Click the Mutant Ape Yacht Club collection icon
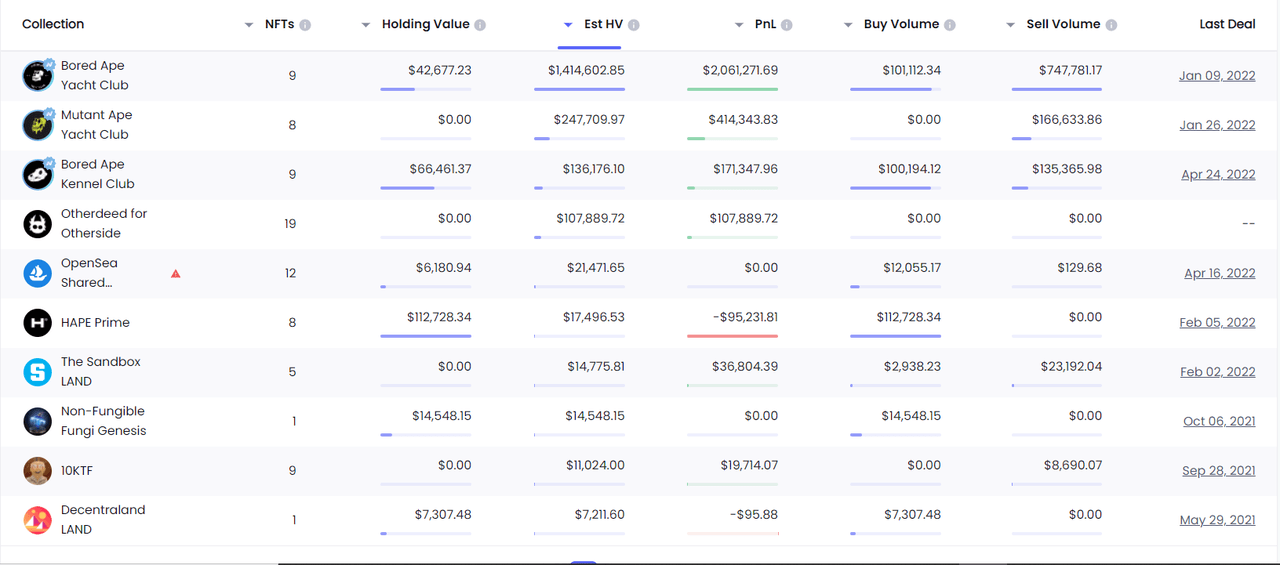The width and height of the screenshot is (1280, 565). click(38, 125)
